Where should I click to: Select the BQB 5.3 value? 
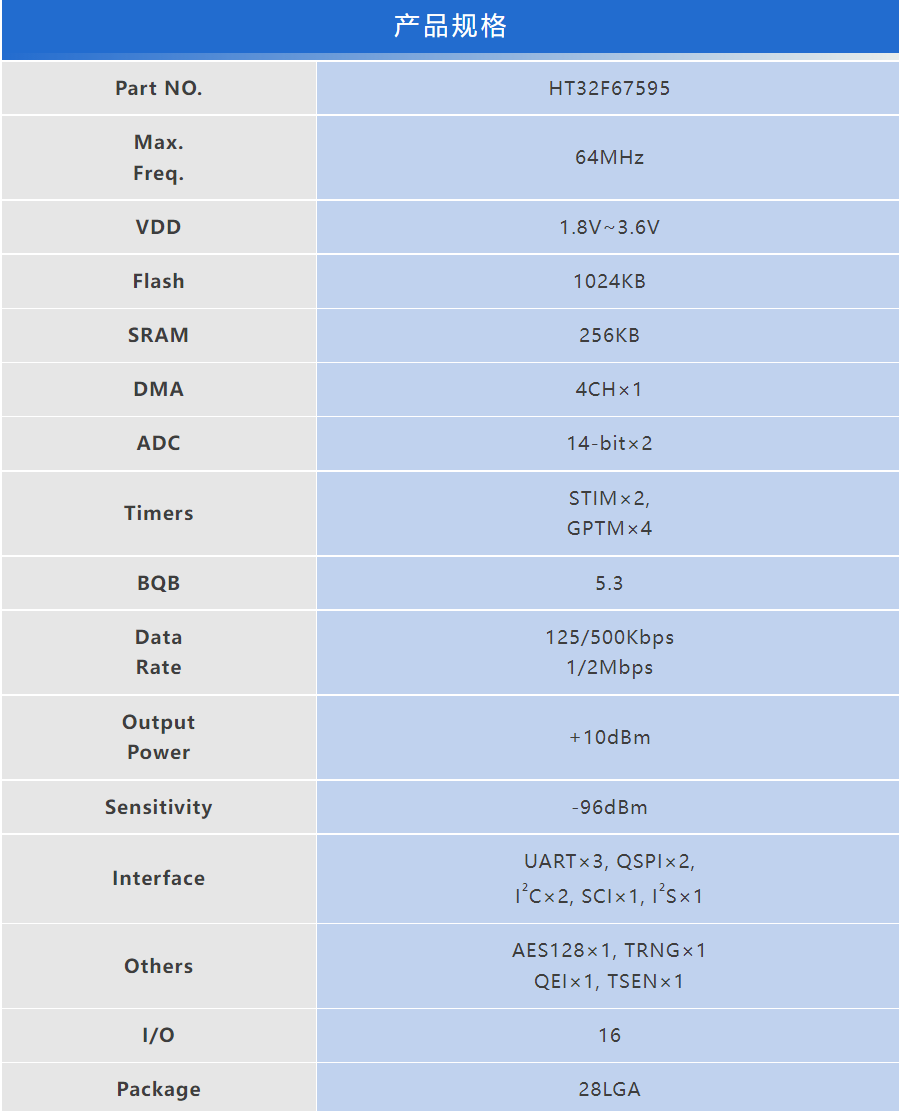click(x=609, y=583)
